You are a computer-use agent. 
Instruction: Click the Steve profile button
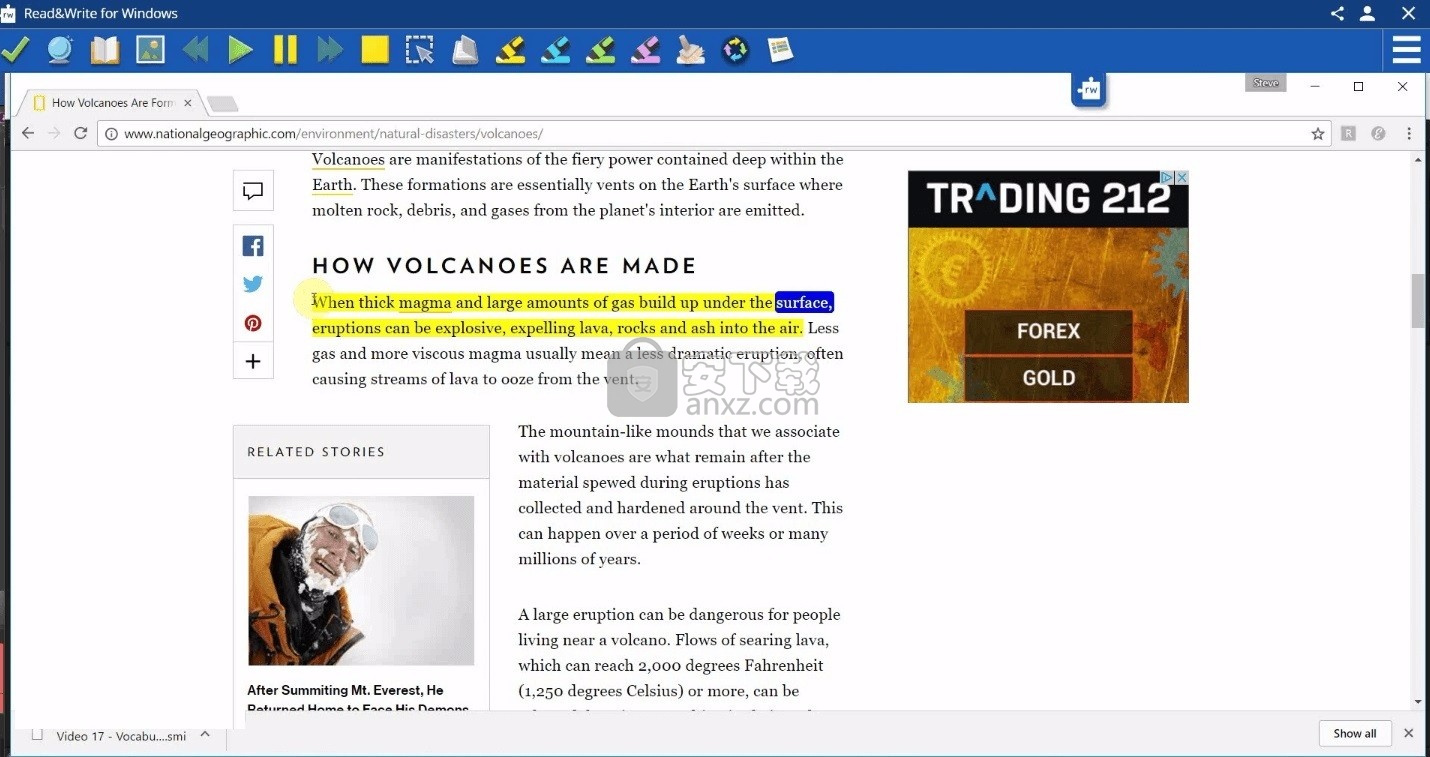tap(1266, 83)
